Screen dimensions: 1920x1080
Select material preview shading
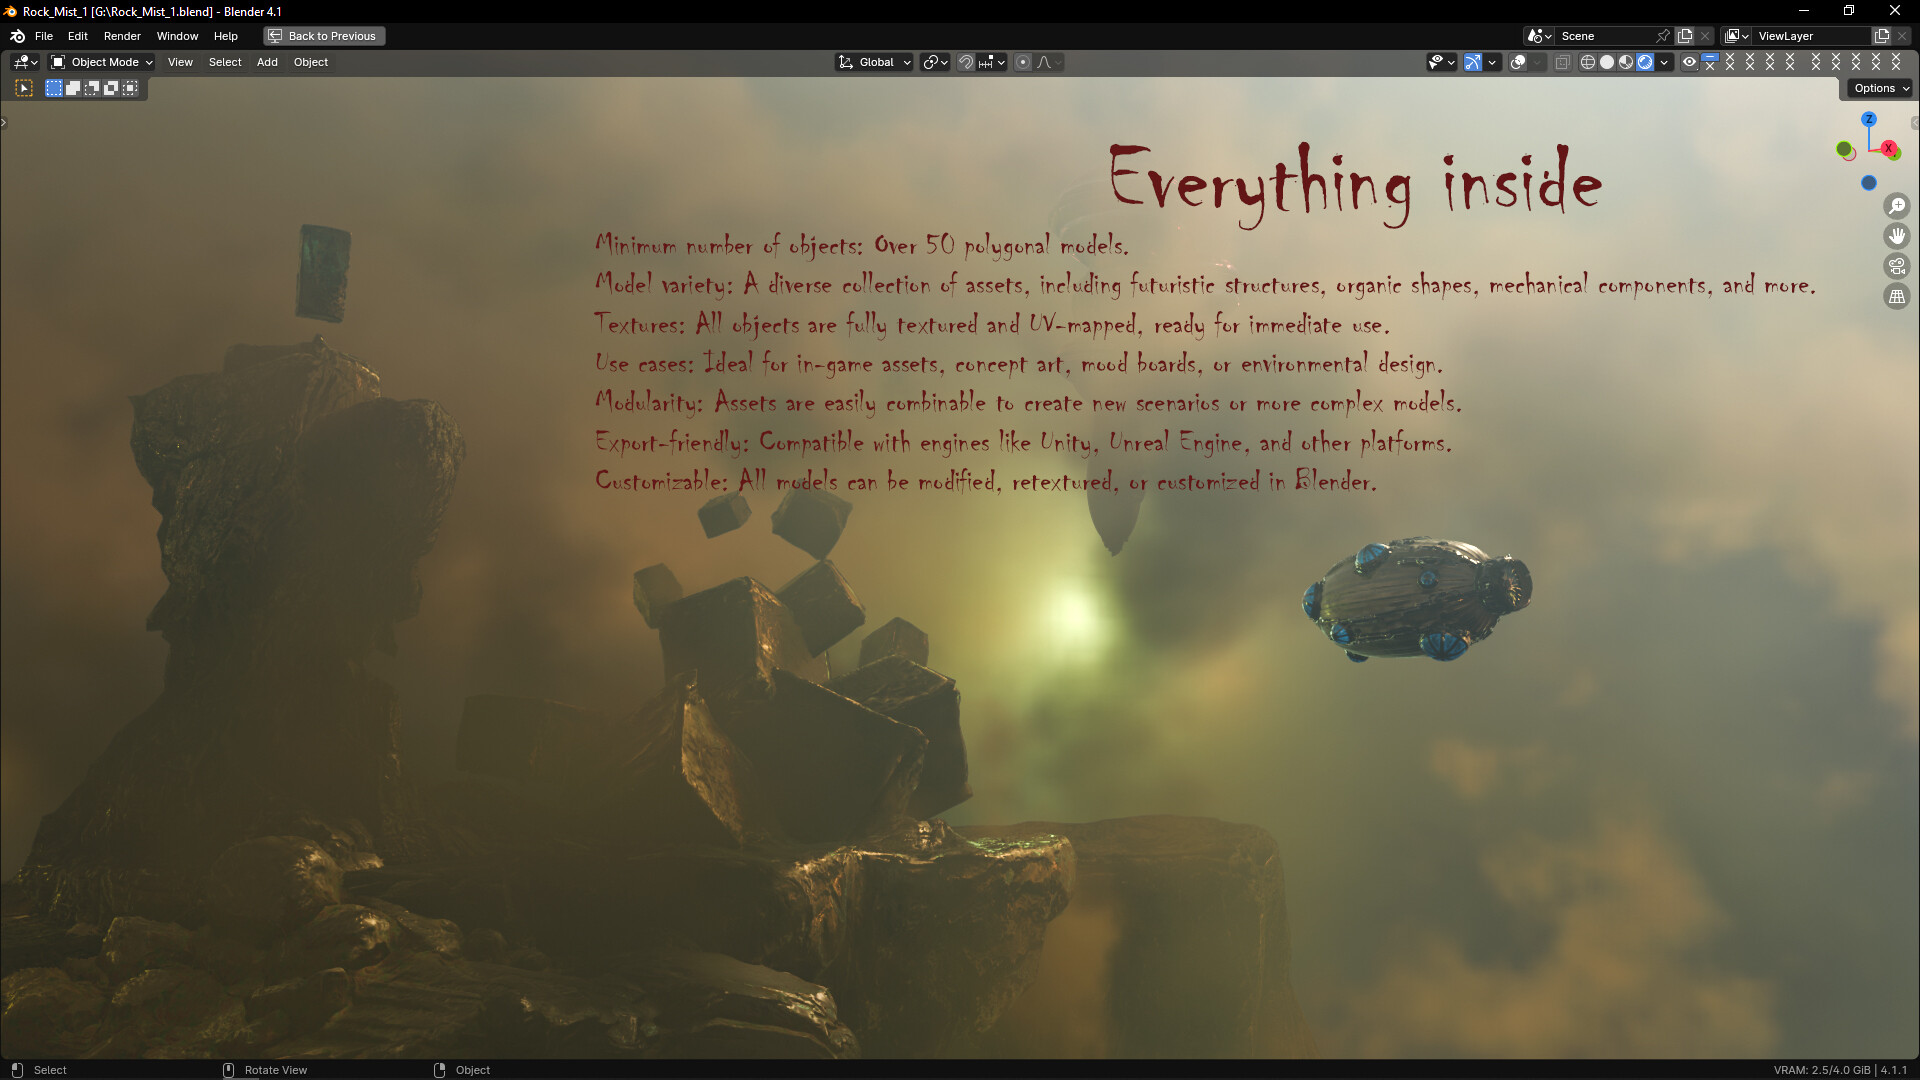[1626, 62]
